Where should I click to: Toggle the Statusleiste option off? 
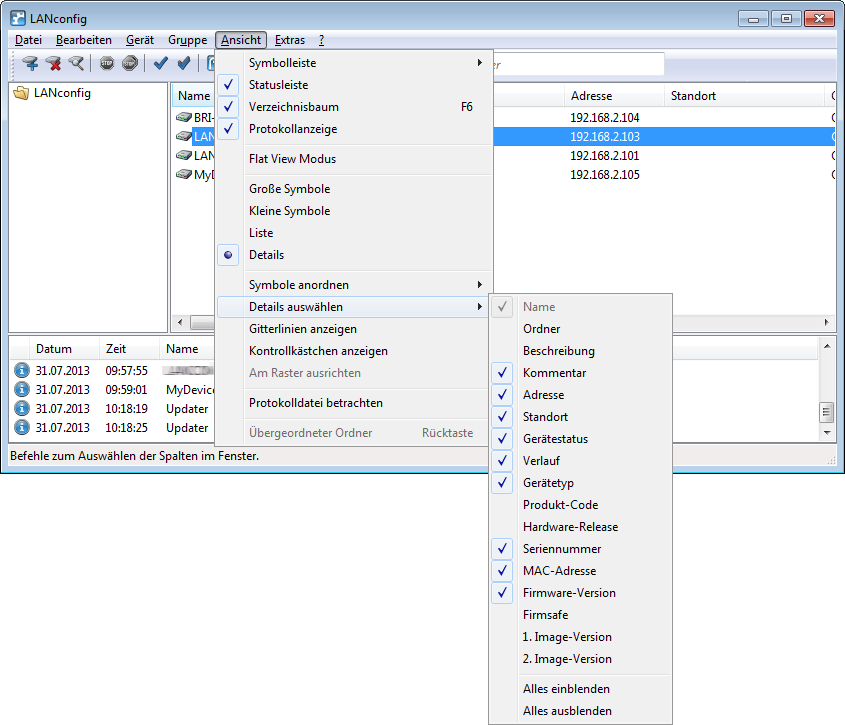(279, 85)
